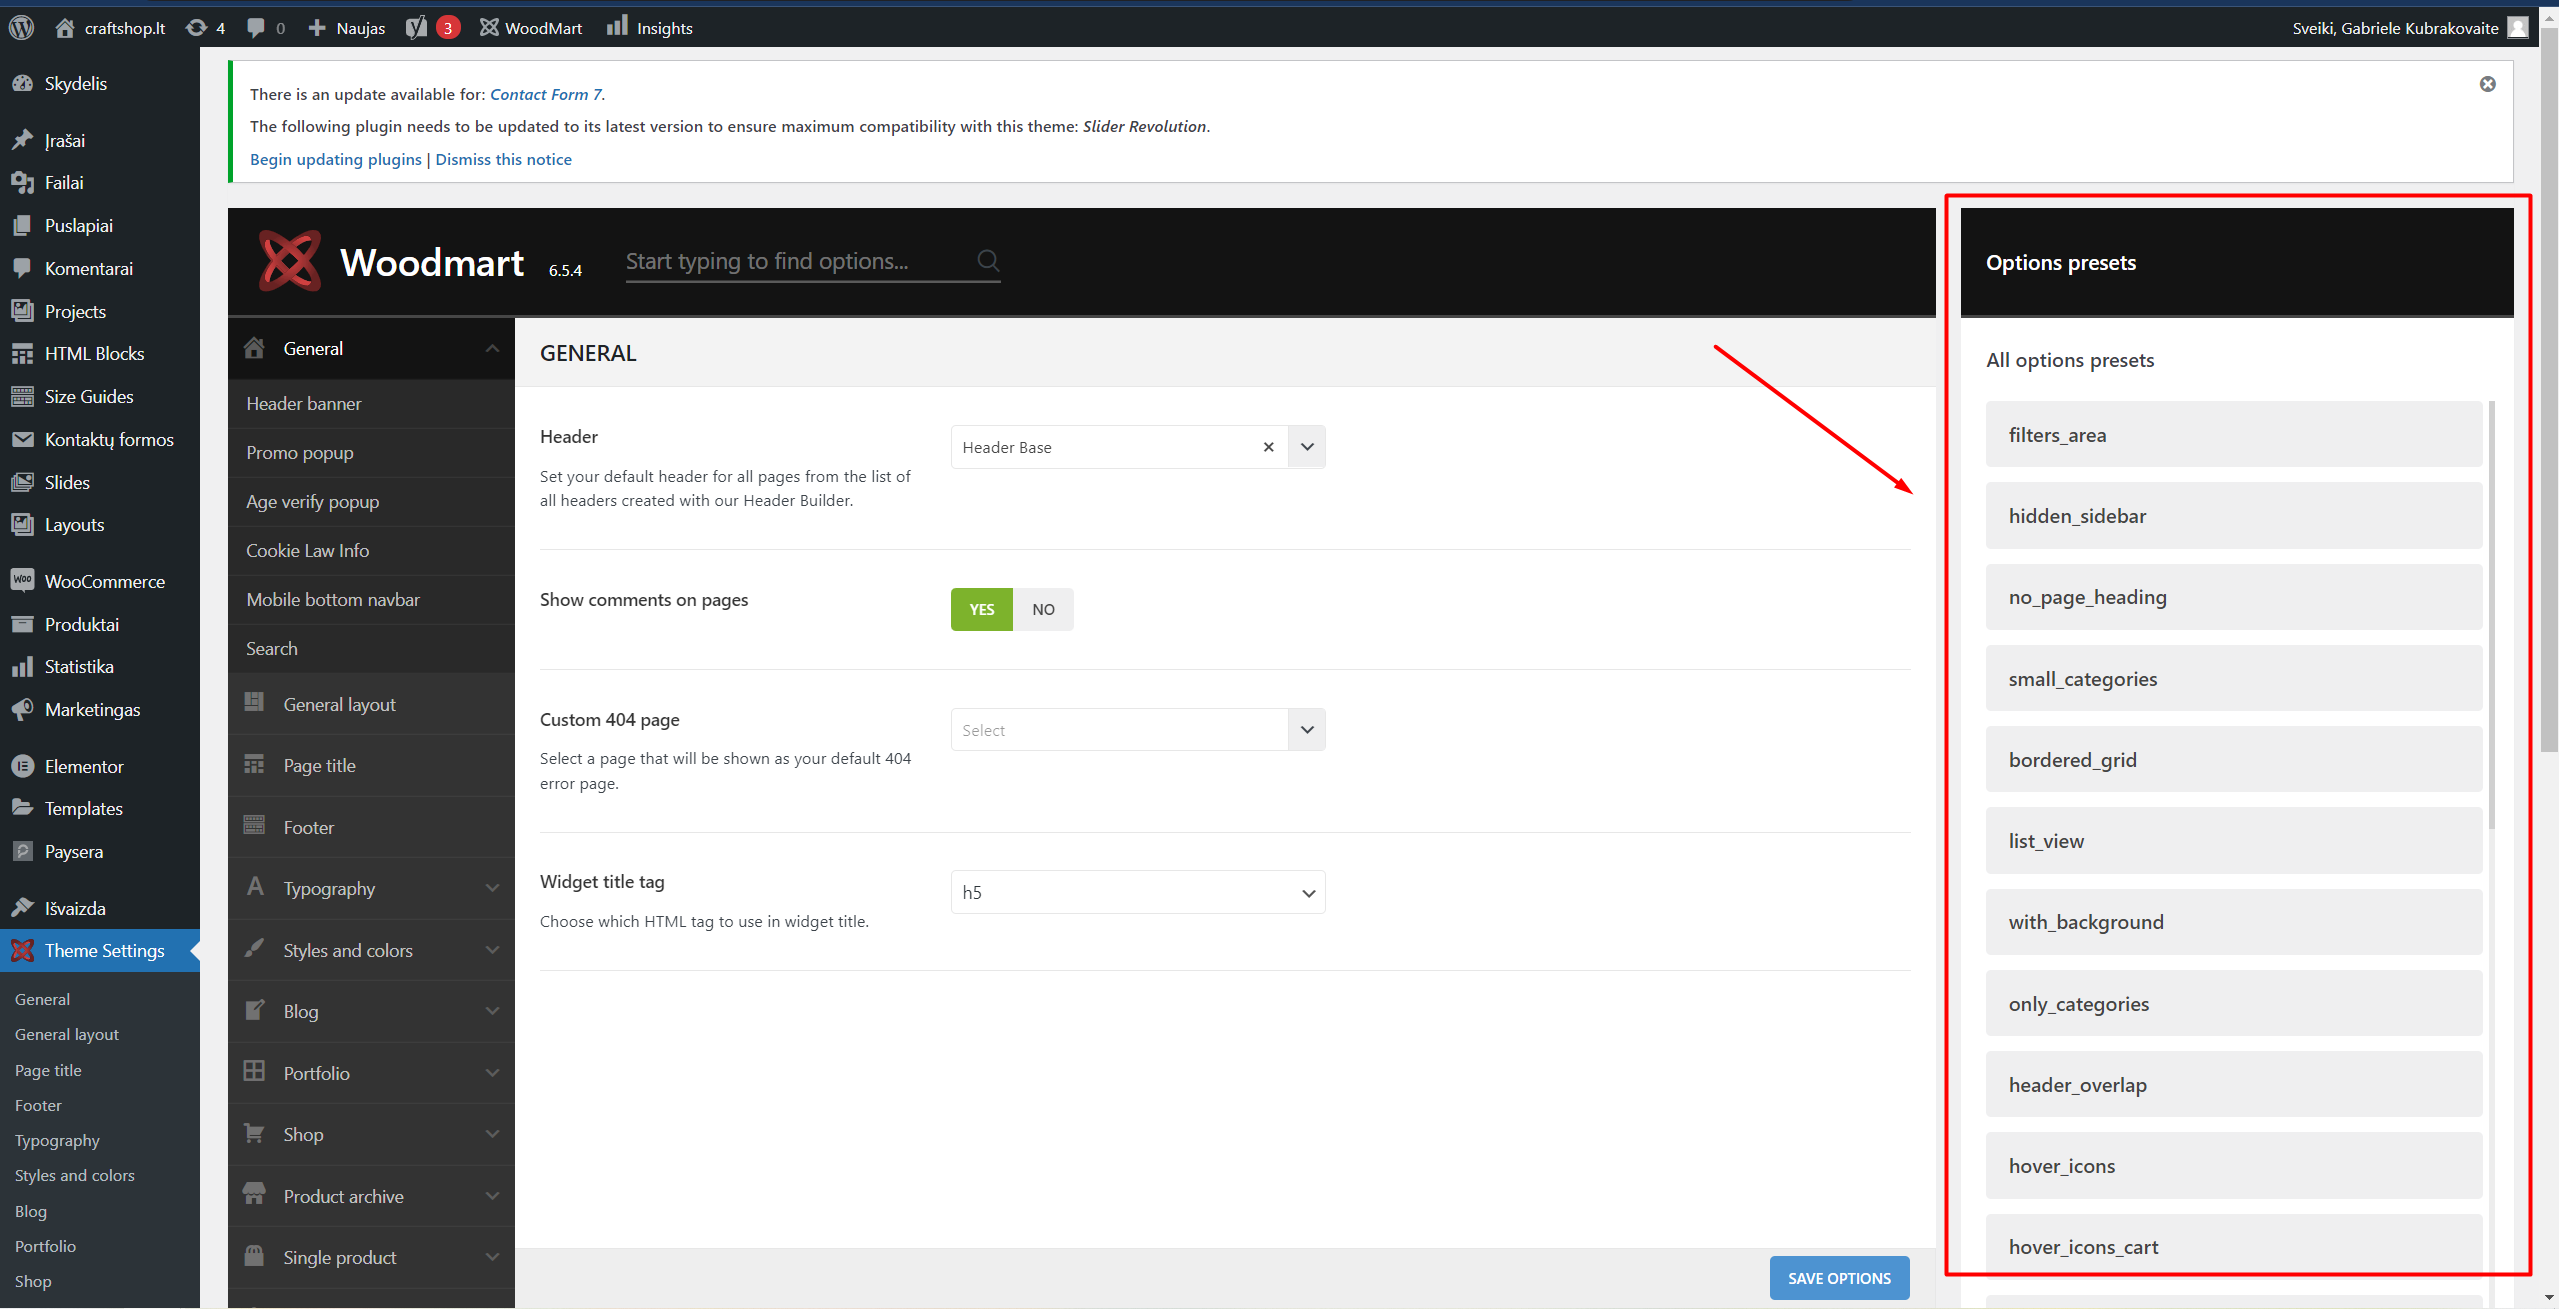Clear the Header Base selection
Viewport: 2559px width, 1309px height.
point(1268,447)
